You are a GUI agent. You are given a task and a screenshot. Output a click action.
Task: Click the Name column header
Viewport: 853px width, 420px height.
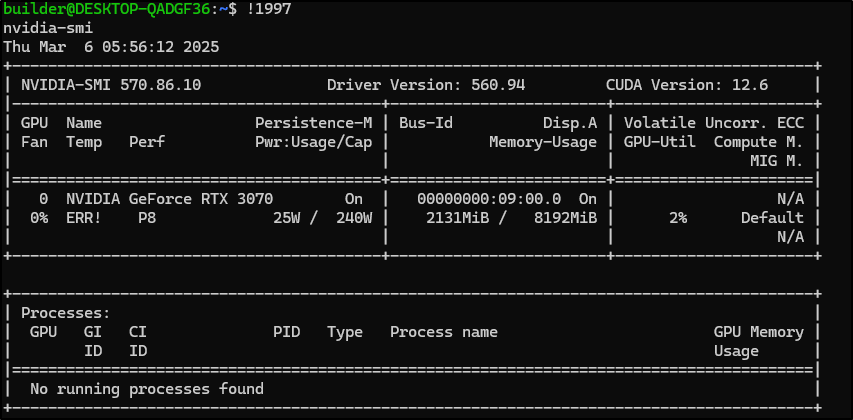tap(84, 123)
